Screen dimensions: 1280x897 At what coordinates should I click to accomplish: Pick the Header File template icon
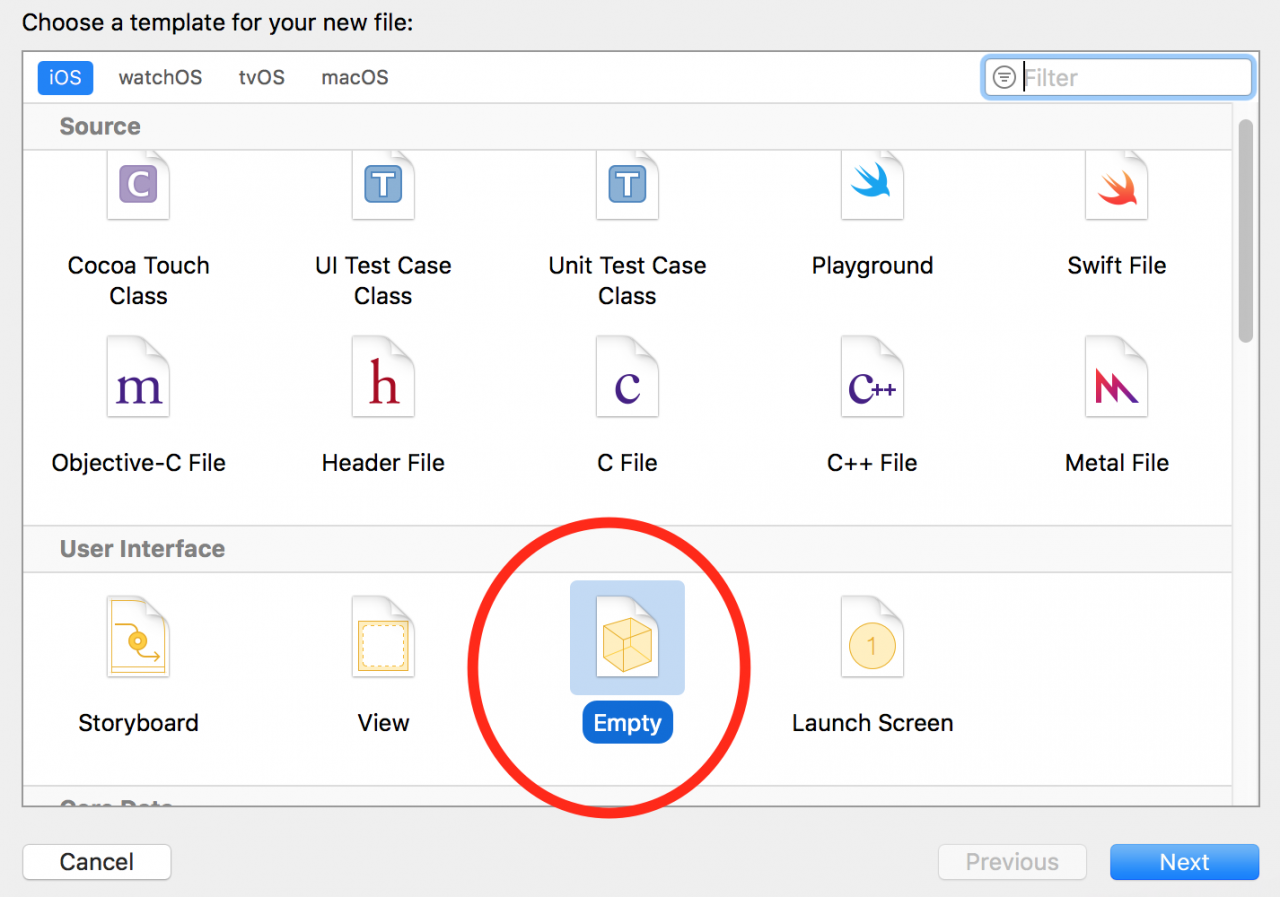tap(383, 376)
